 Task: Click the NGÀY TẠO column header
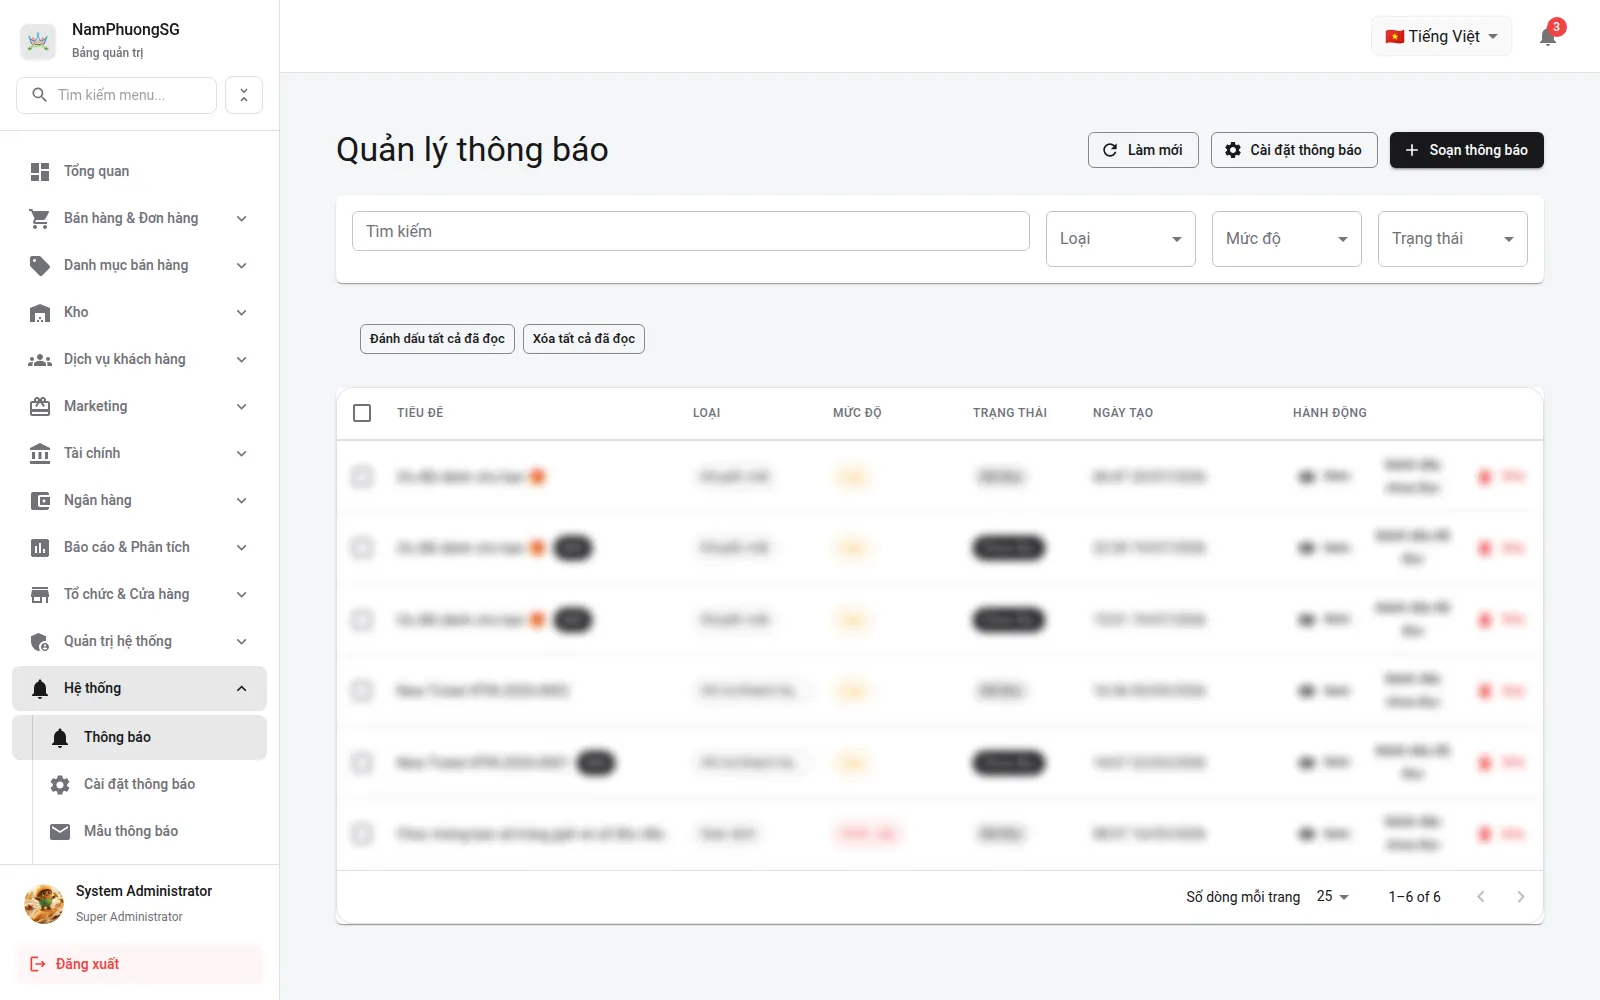[1123, 413]
